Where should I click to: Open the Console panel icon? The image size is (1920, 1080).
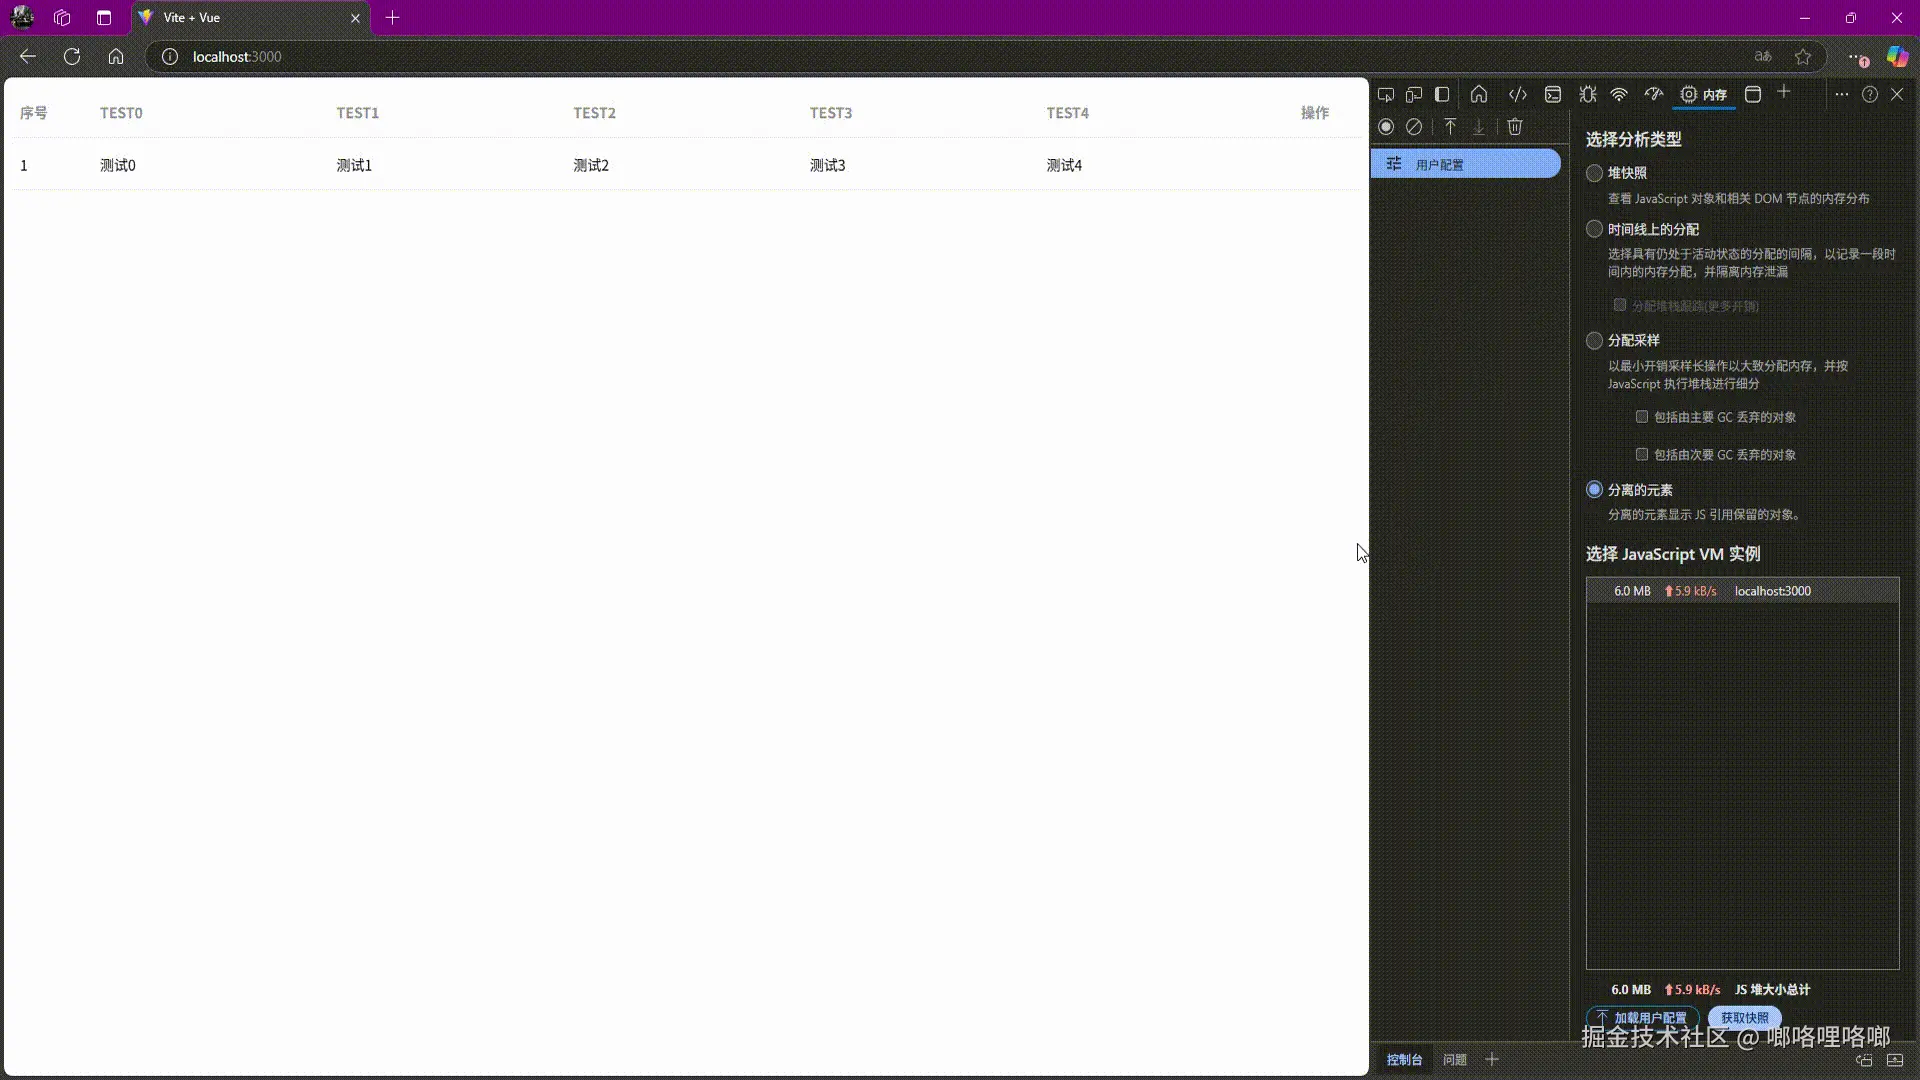click(x=1553, y=95)
